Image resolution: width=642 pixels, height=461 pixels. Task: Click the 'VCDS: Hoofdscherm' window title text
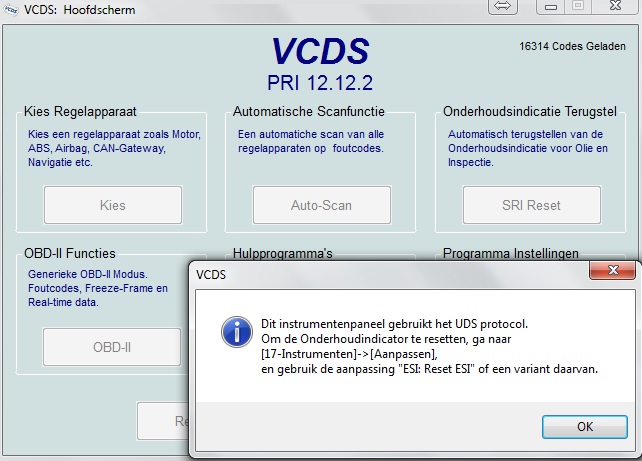pyautogui.click(x=79, y=10)
